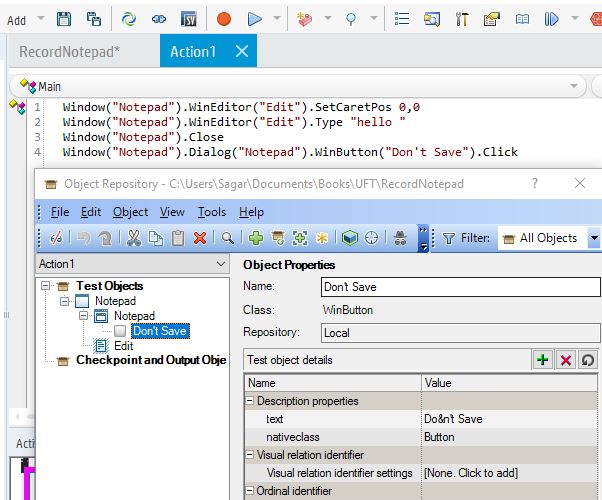Collapse the Notepad window tree node

(x=64, y=301)
